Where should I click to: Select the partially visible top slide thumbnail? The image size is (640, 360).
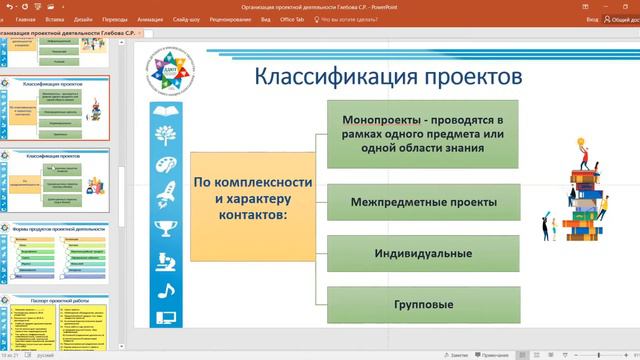tap(55, 53)
